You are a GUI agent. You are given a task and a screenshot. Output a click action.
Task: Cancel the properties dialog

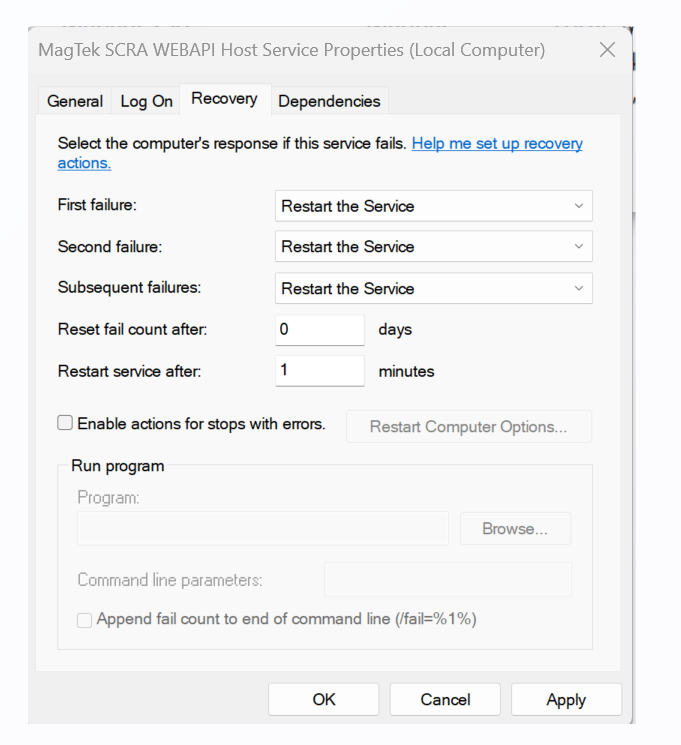pos(445,700)
